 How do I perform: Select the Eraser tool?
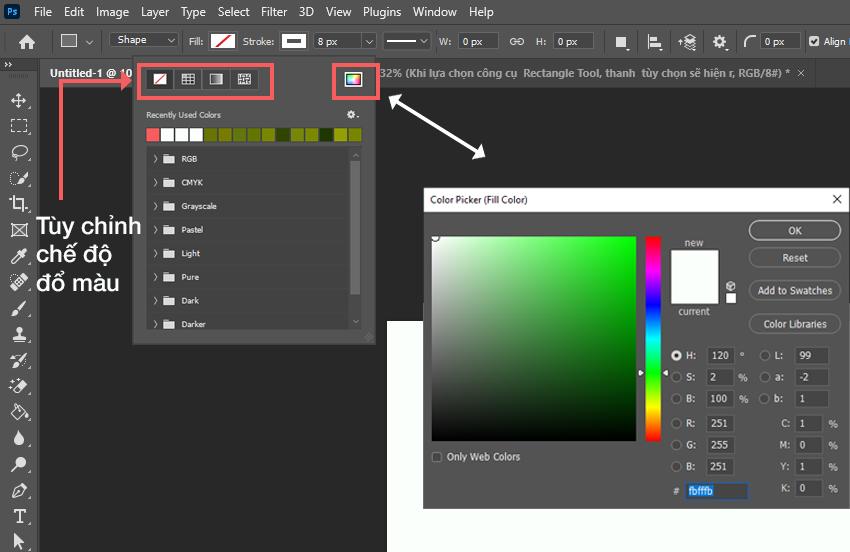[x=19, y=386]
